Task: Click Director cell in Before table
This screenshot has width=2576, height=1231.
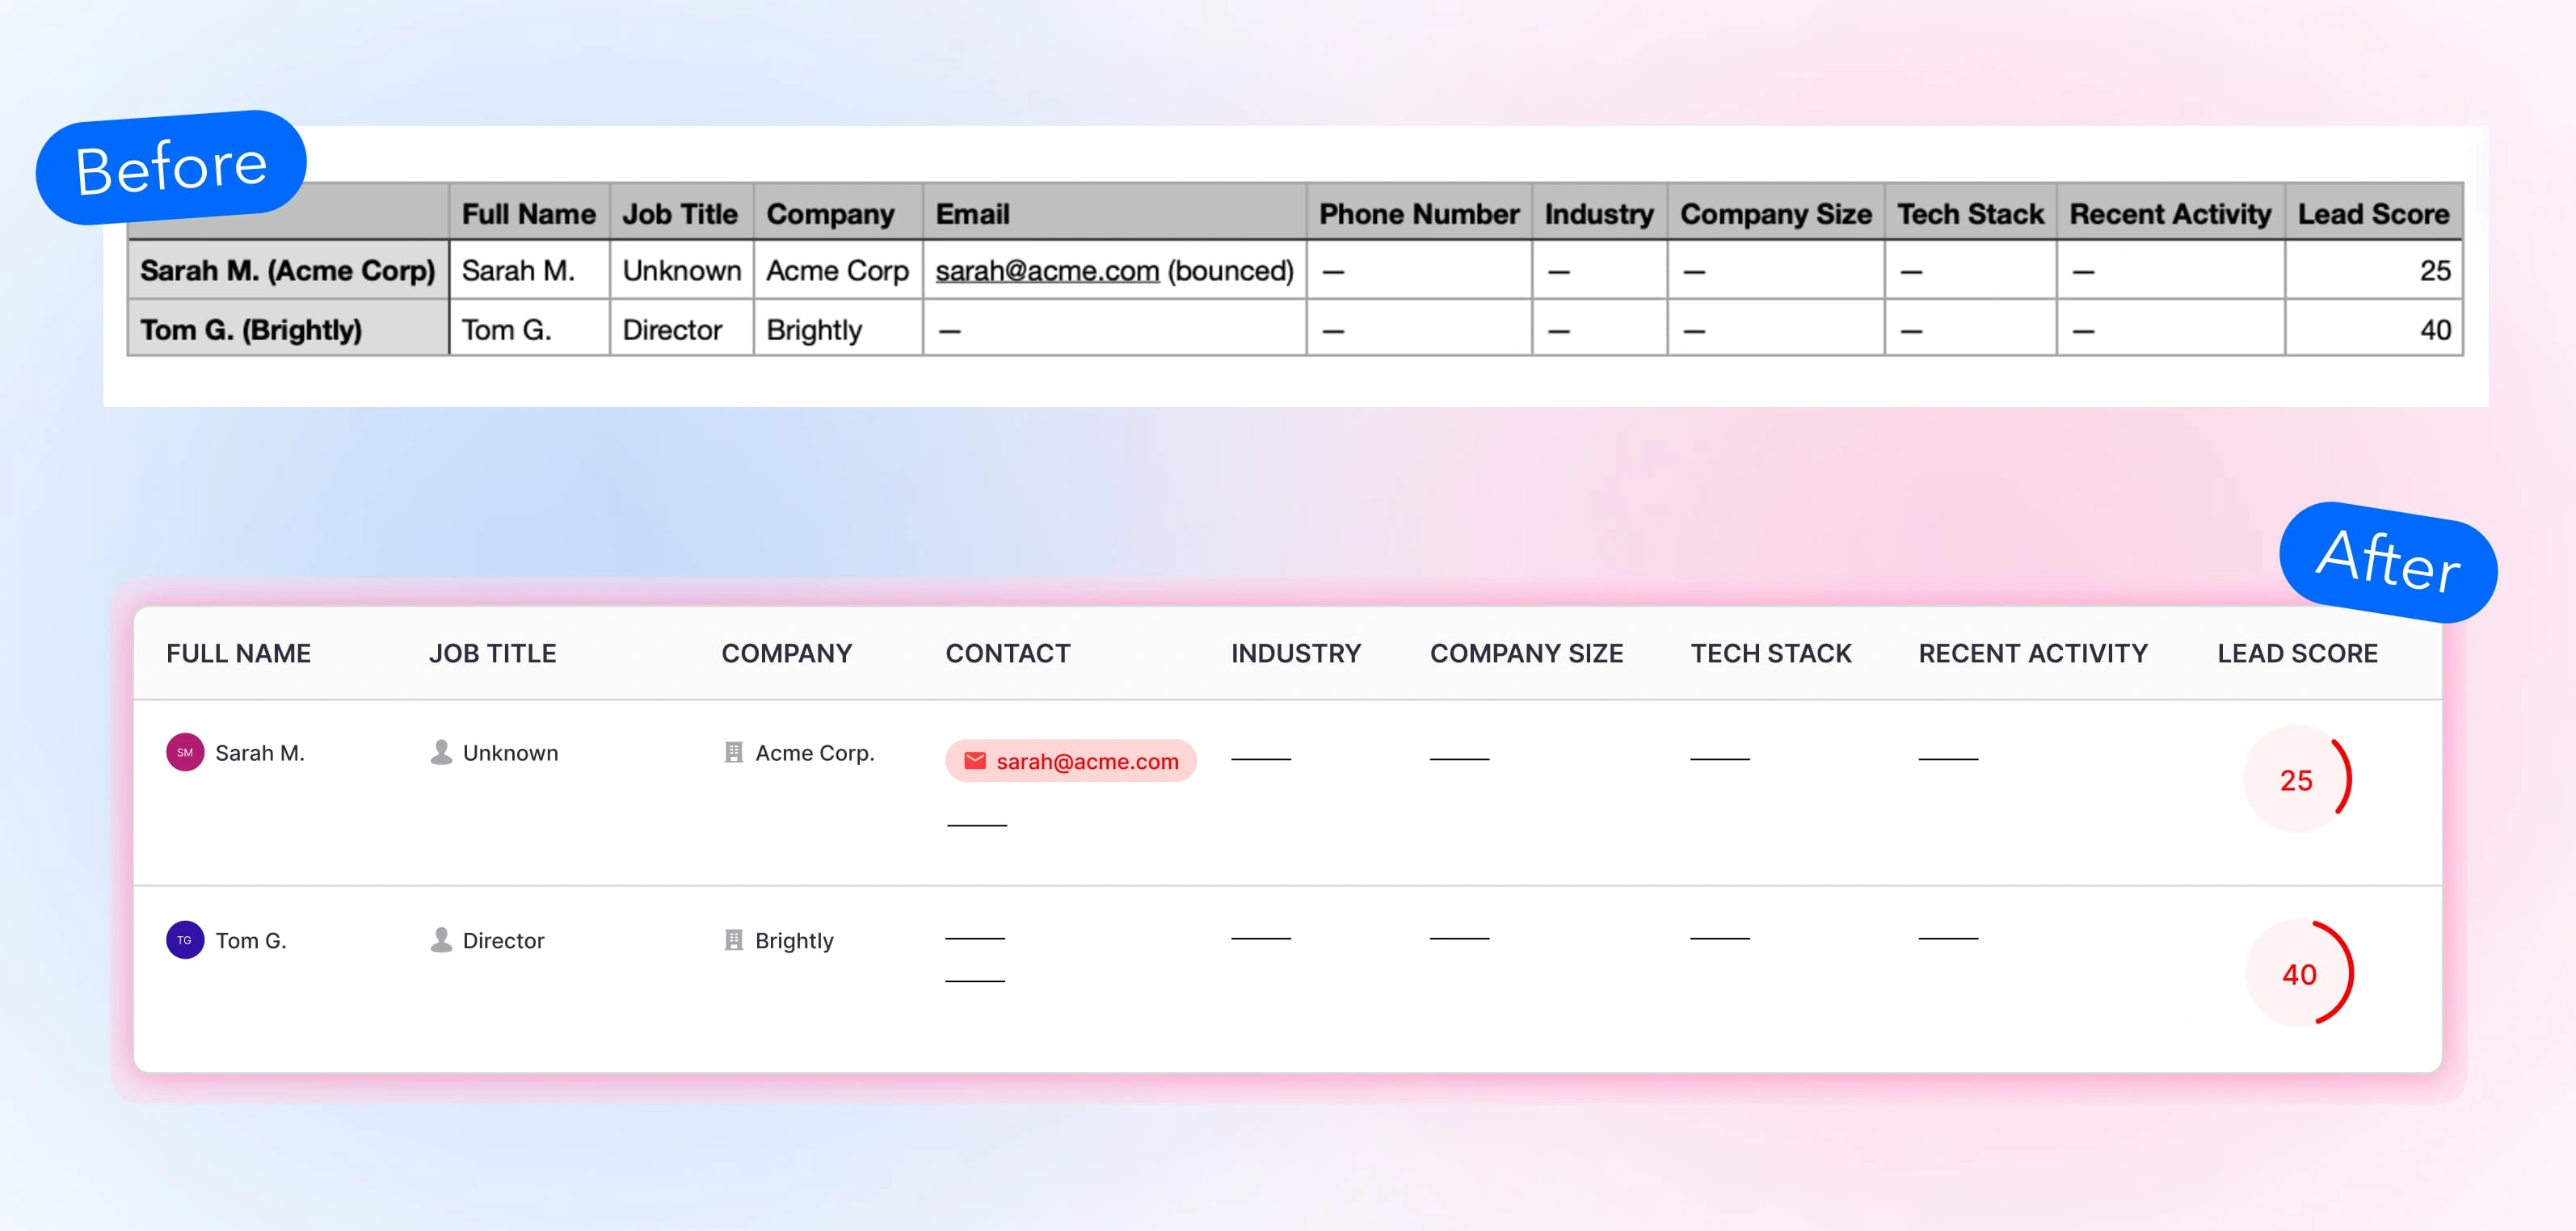Action: pyautogui.click(x=681, y=329)
